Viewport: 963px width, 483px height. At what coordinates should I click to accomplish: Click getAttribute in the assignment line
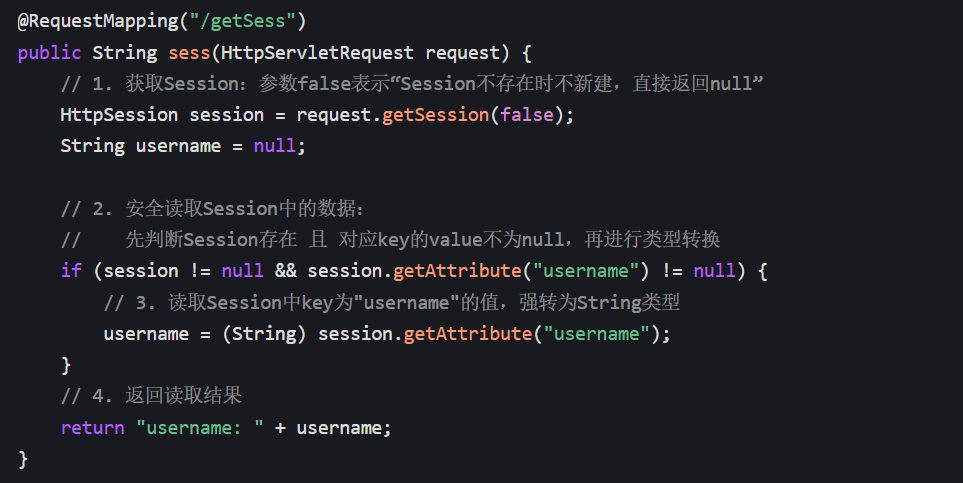pos(467,334)
